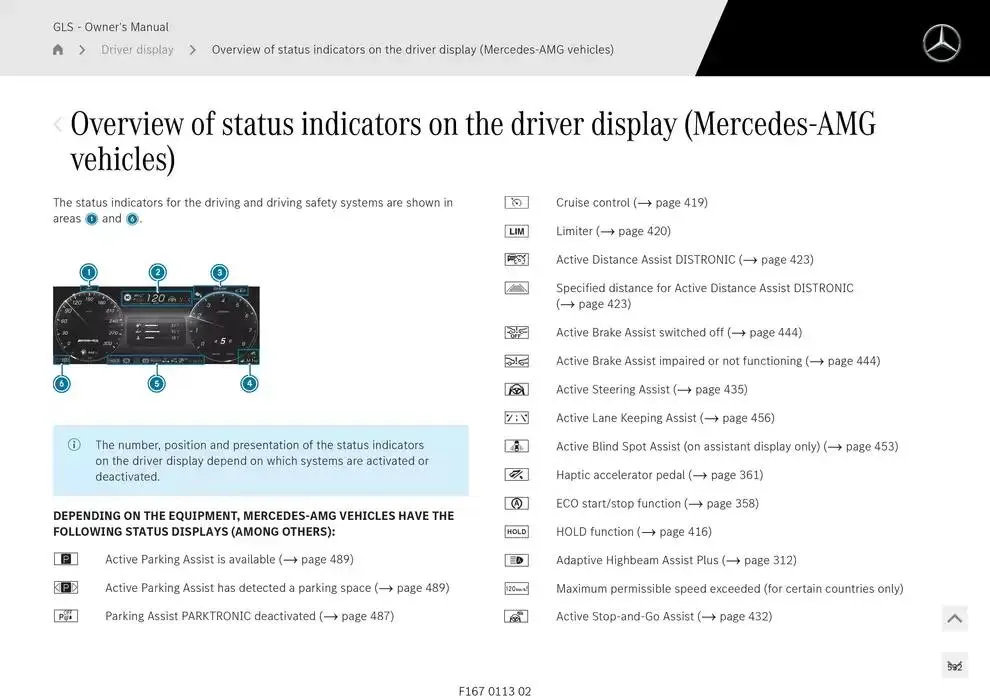
Task: Click the specified distance DISTRONIC icon
Action: [x=516, y=288]
